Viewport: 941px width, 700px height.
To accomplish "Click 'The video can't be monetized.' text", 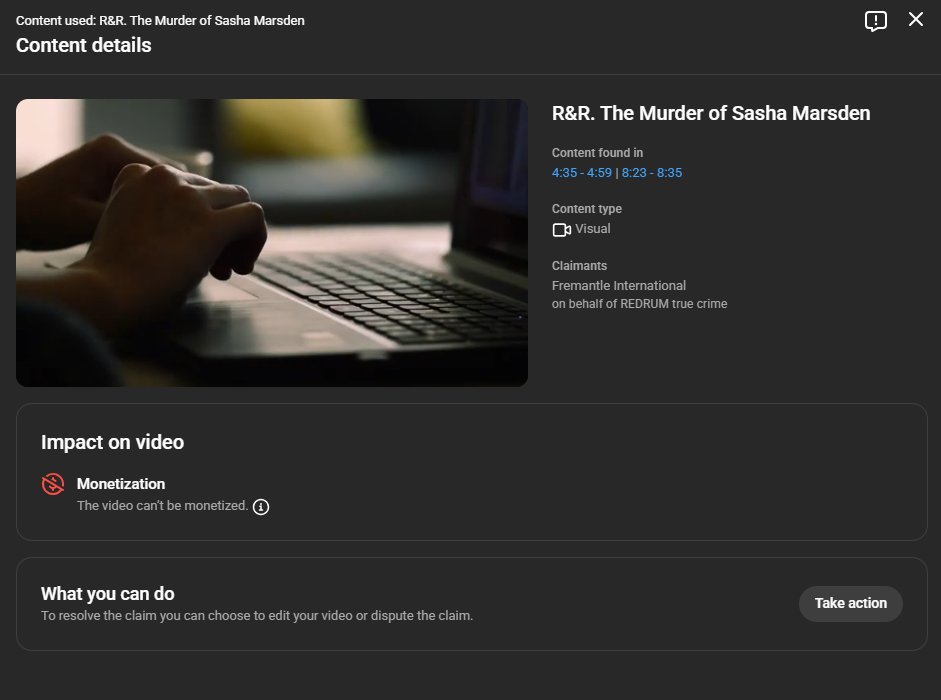I will tap(162, 505).
